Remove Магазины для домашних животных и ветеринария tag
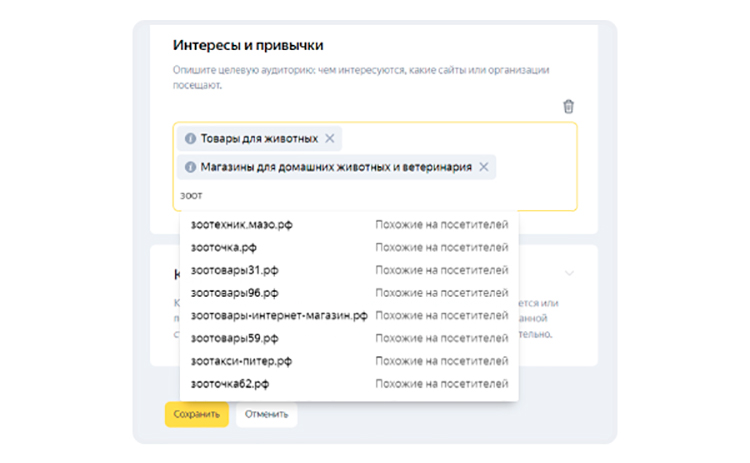The height and width of the screenshot is (463, 750). coord(484,167)
